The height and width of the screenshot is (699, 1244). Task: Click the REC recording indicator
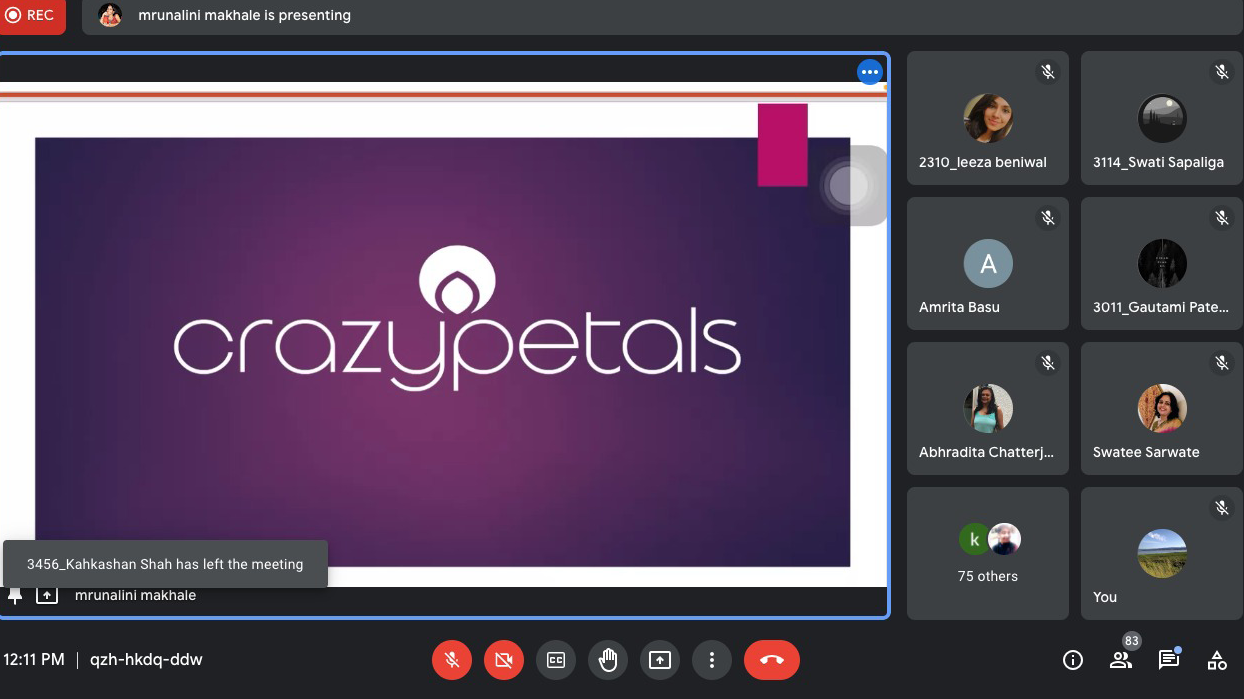pyautogui.click(x=32, y=16)
